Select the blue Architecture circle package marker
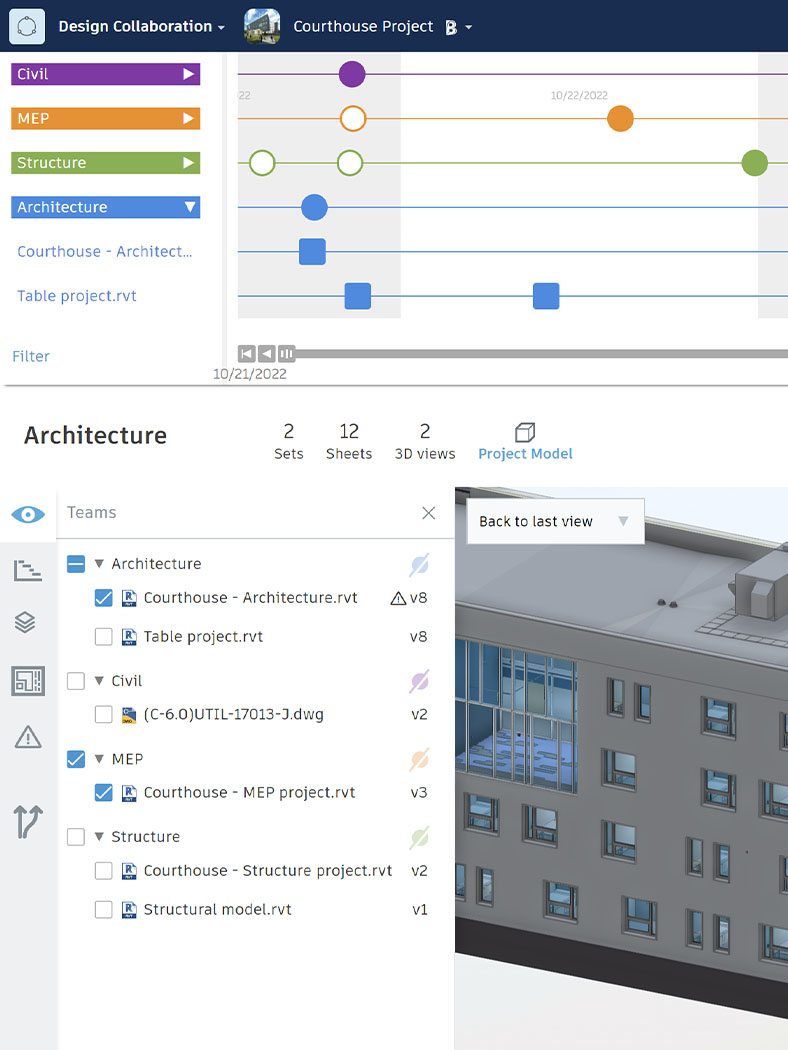This screenshot has width=788, height=1050. tap(314, 208)
